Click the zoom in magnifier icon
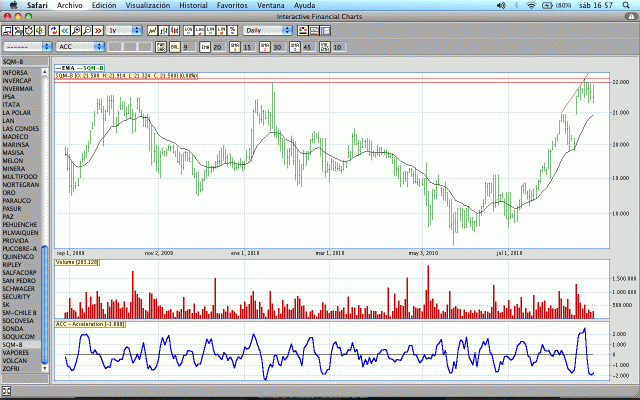This screenshot has width=640, height=400. click(77, 31)
